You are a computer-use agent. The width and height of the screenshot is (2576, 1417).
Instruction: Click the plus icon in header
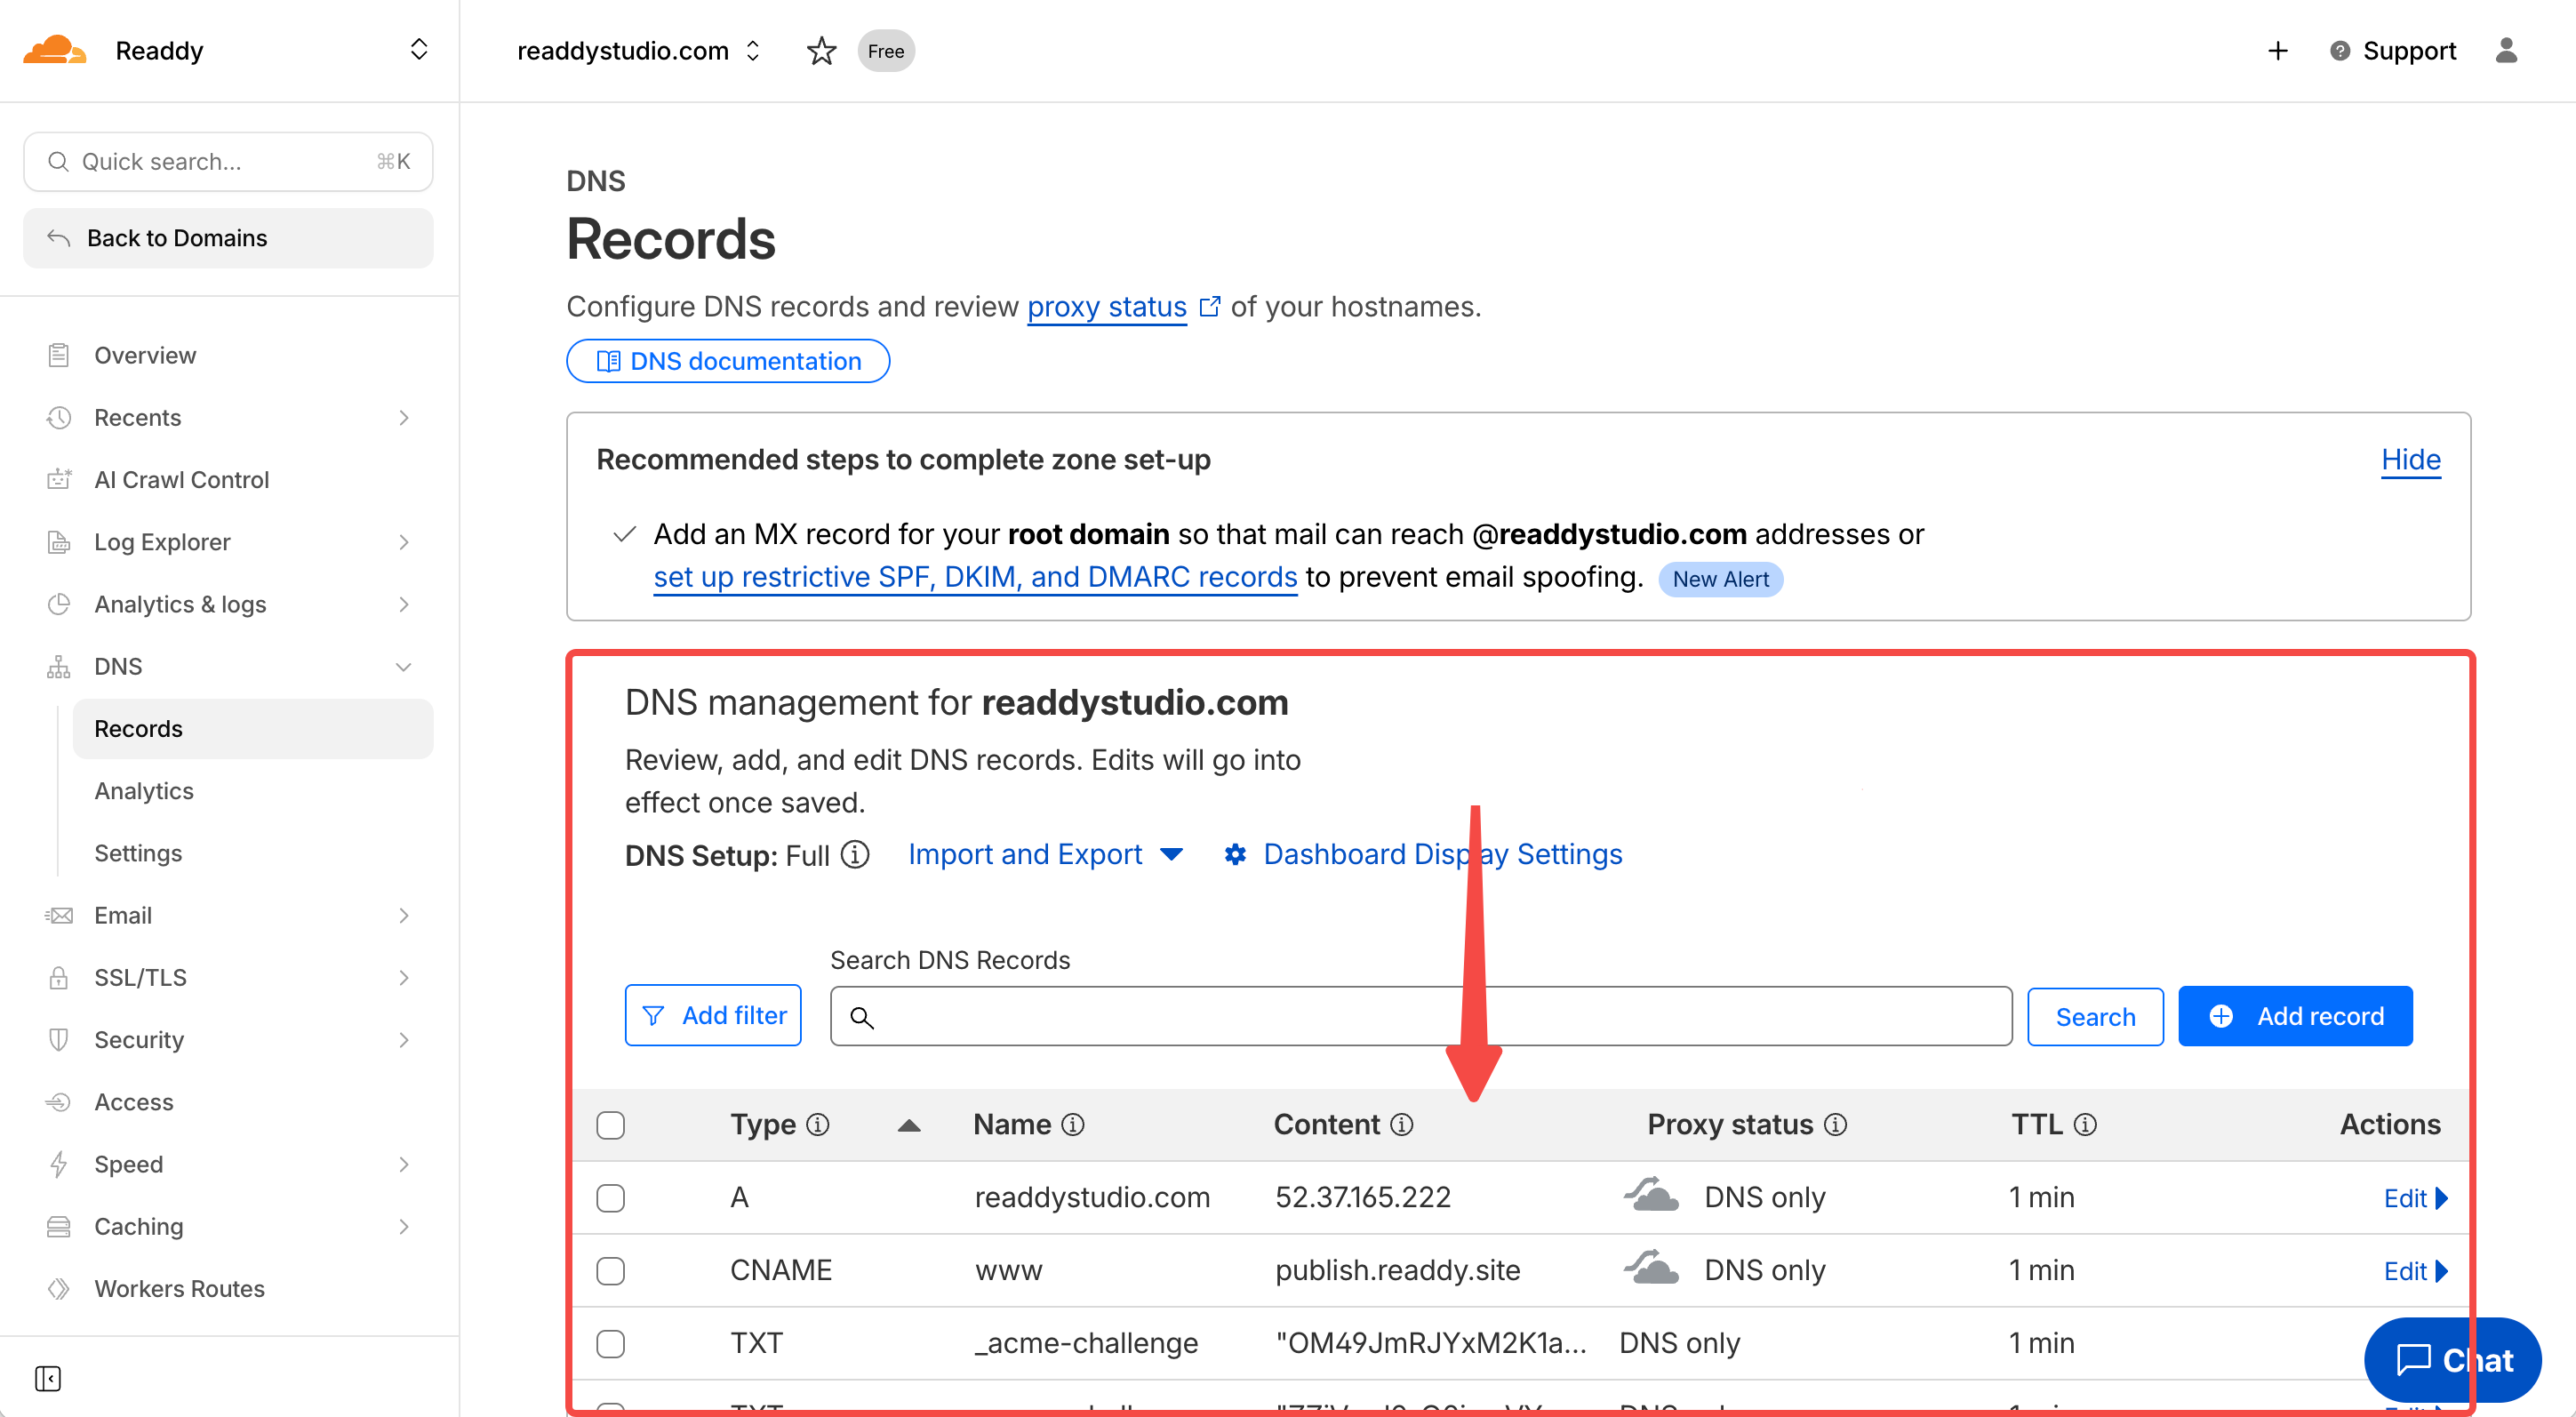click(2277, 51)
